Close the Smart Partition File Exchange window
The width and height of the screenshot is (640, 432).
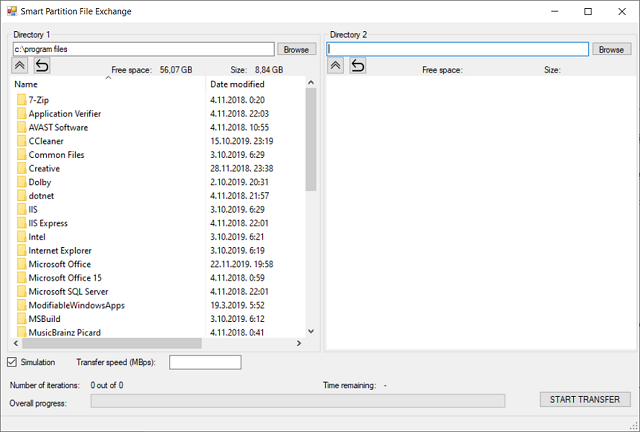click(622, 11)
